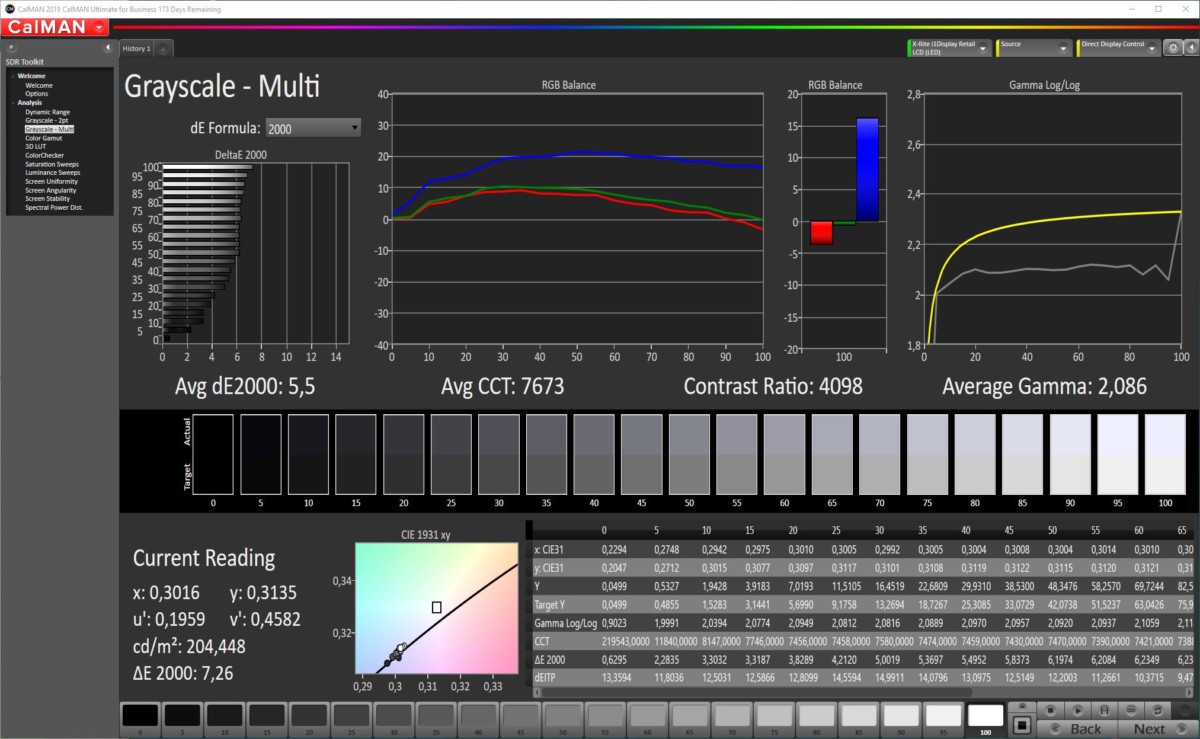Image resolution: width=1200 pixels, height=739 pixels.
Task: Click the blue bar in RGB Balance chart
Action: [x=867, y=170]
